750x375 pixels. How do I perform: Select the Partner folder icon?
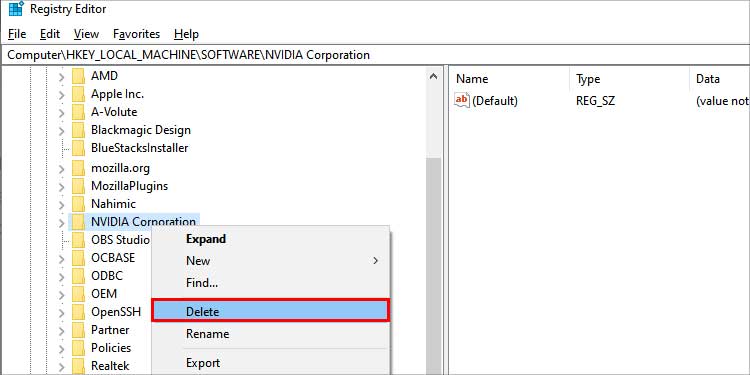[x=78, y=331]
